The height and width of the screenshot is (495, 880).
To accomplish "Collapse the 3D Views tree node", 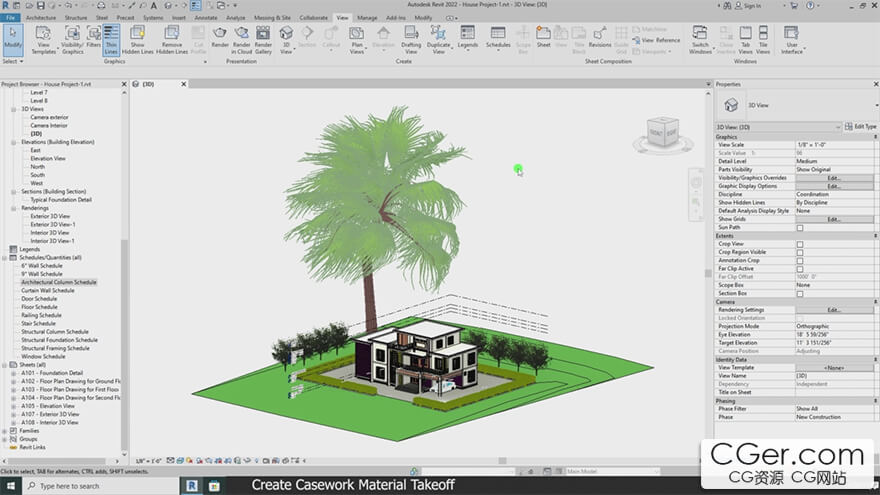I will click(x=13, y=109).
